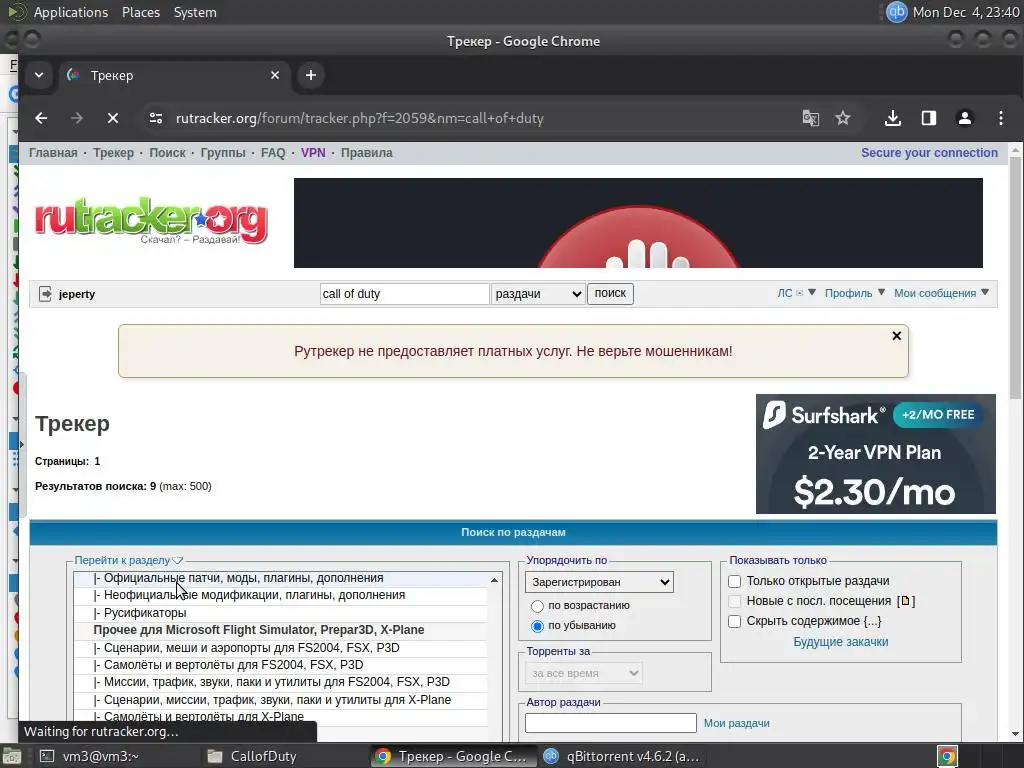Select Официальные патчи, моды section row
Viewport: 1024px width, 768px height.
pyautogui.click(x=281, y=578)
